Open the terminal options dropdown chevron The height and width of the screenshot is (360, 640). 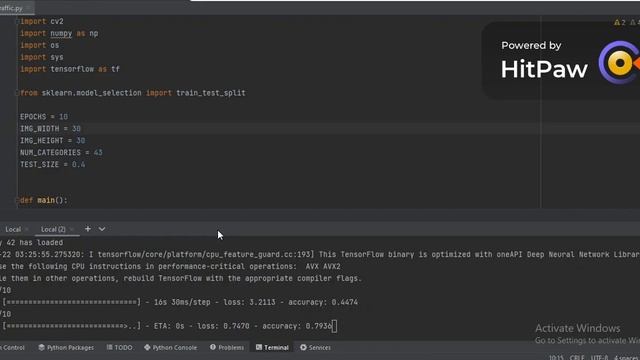102,229
